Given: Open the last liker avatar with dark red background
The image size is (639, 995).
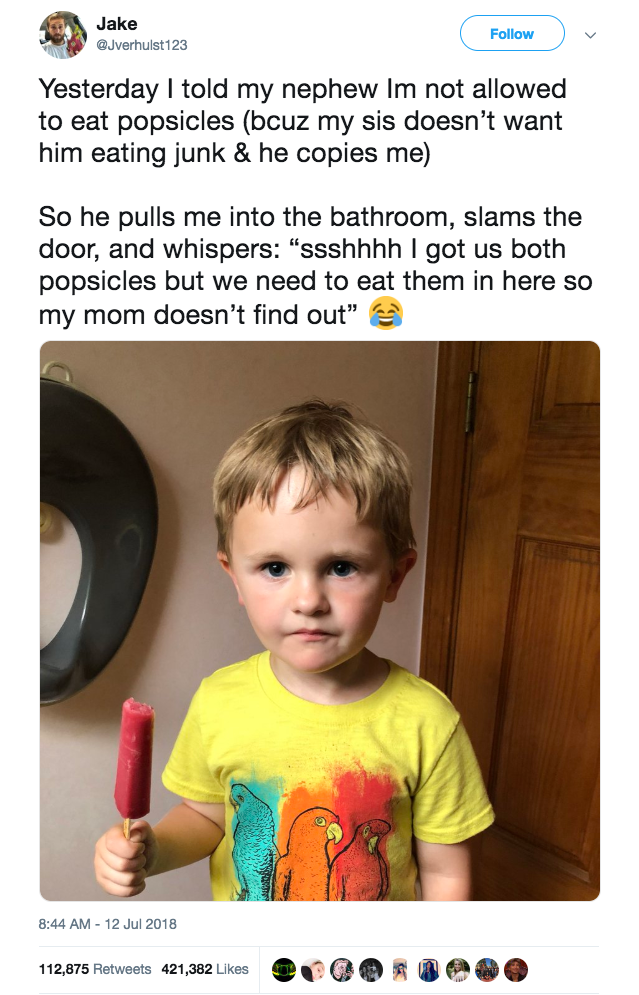Looking at the screenshot, I should tap(516, 970).
